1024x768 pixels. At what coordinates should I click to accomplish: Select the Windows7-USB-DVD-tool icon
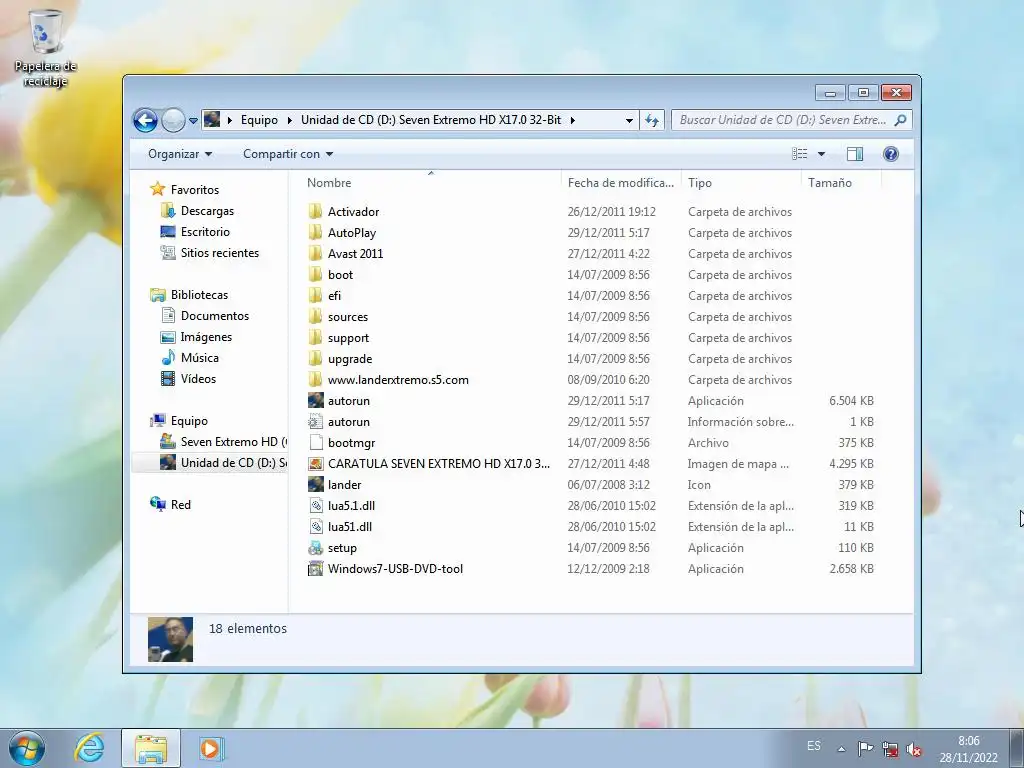pos(315,569)
